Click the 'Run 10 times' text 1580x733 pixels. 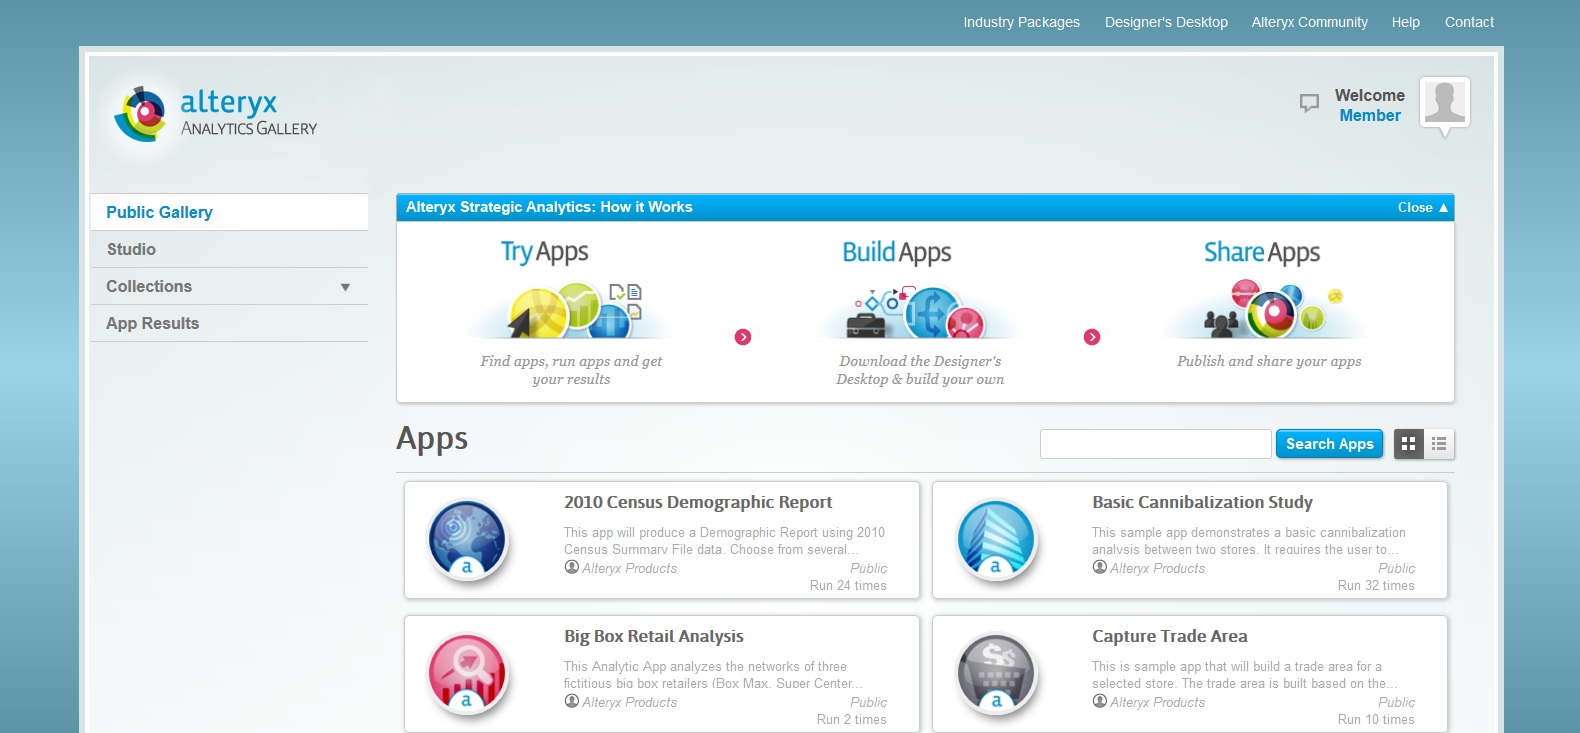[1376, 719]
